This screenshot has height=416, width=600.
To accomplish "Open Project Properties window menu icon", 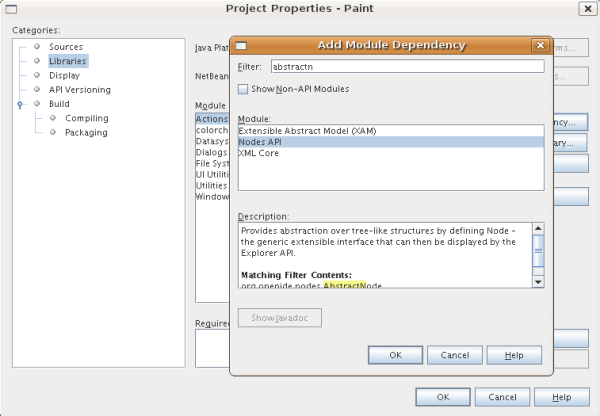I will [x=11, y=9].
